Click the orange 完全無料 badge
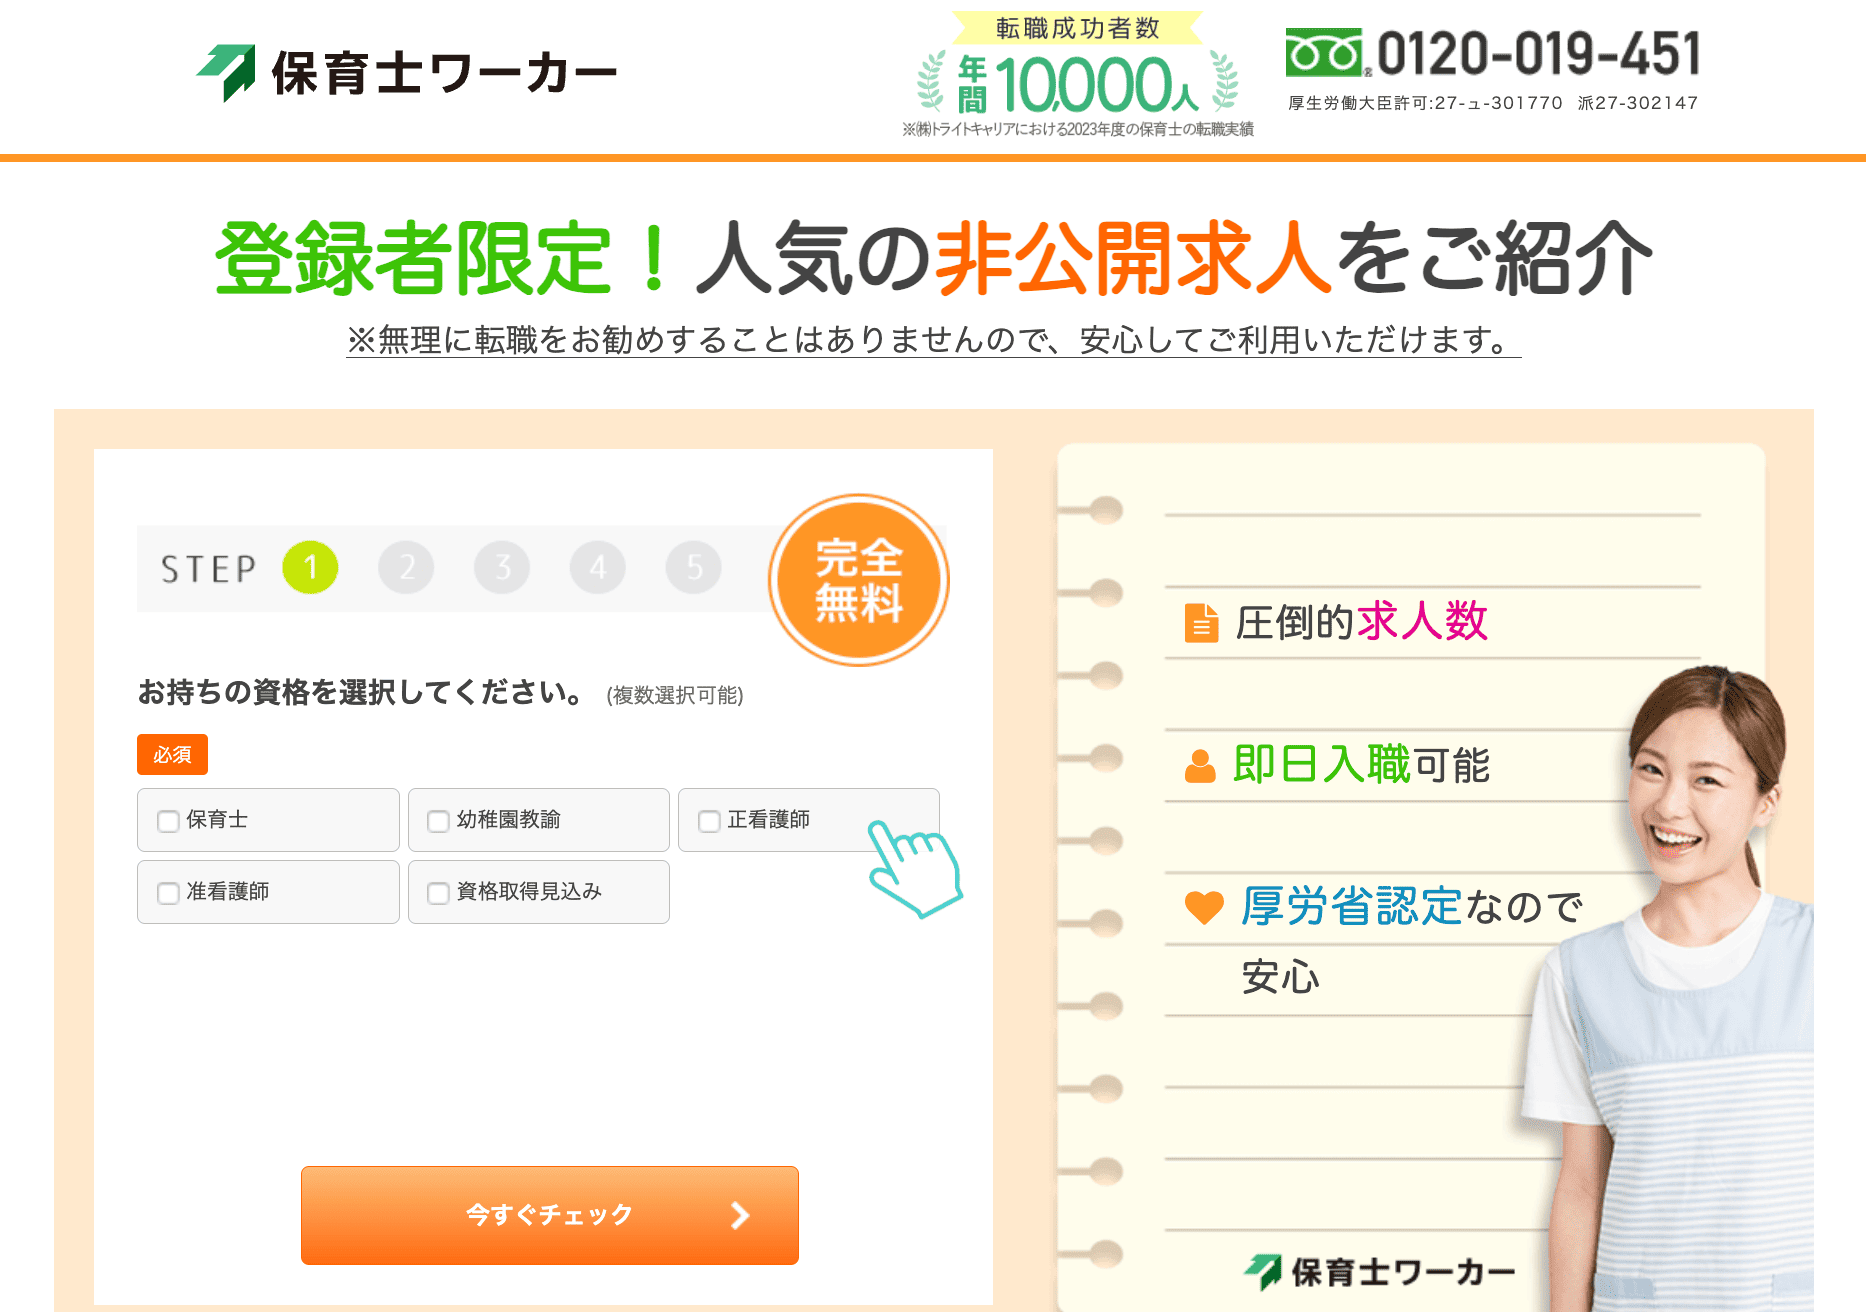 858,580
